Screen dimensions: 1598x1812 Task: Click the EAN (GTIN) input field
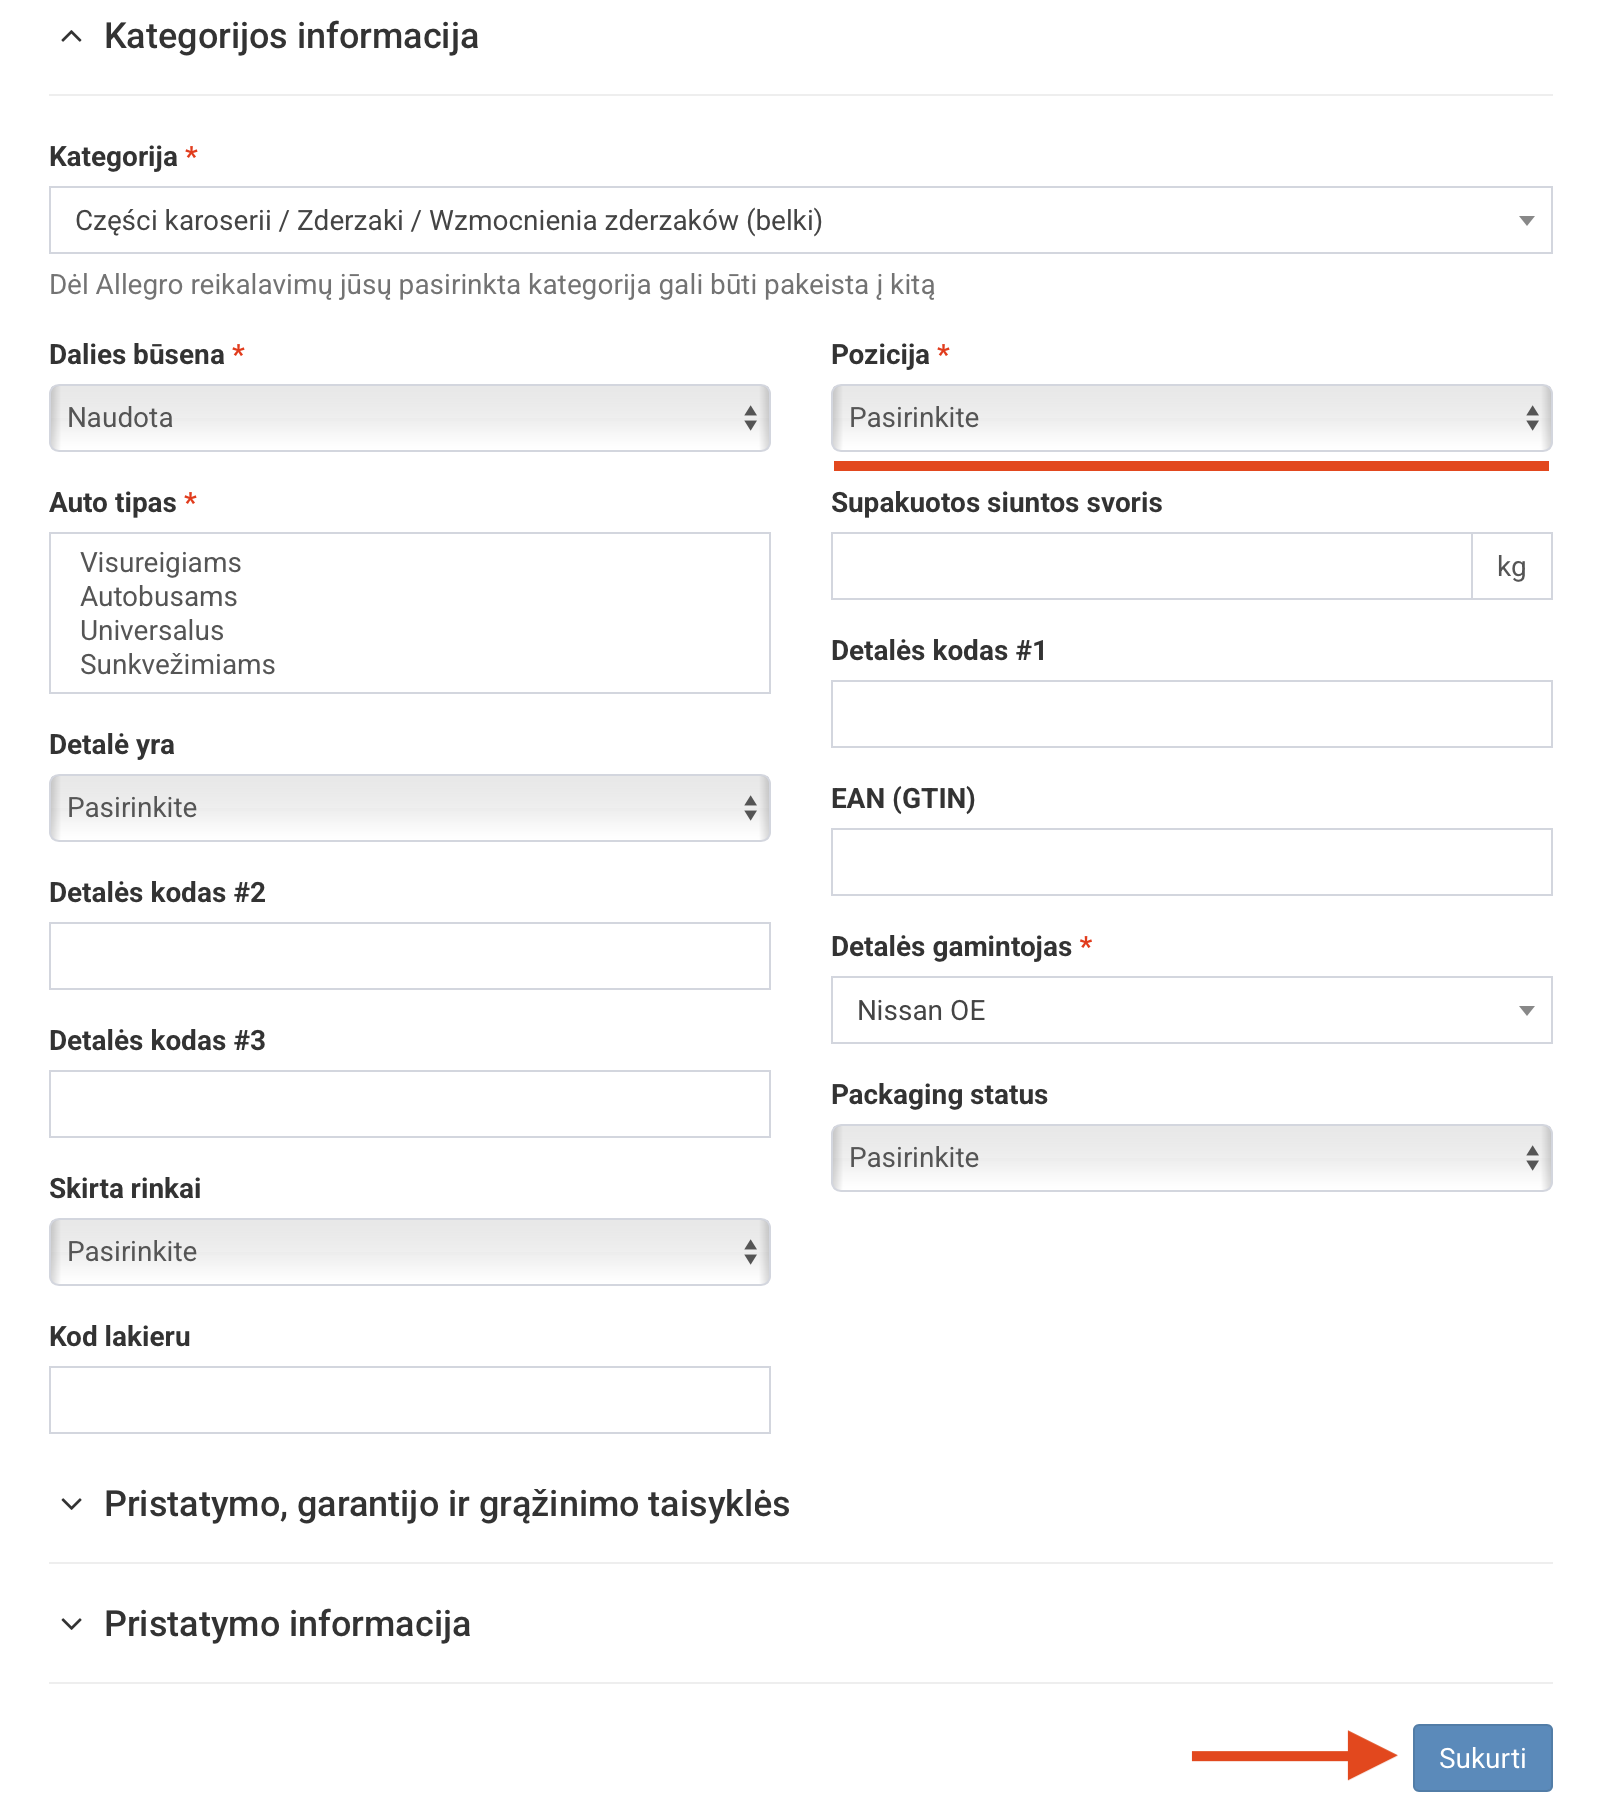coord(1190,862)
